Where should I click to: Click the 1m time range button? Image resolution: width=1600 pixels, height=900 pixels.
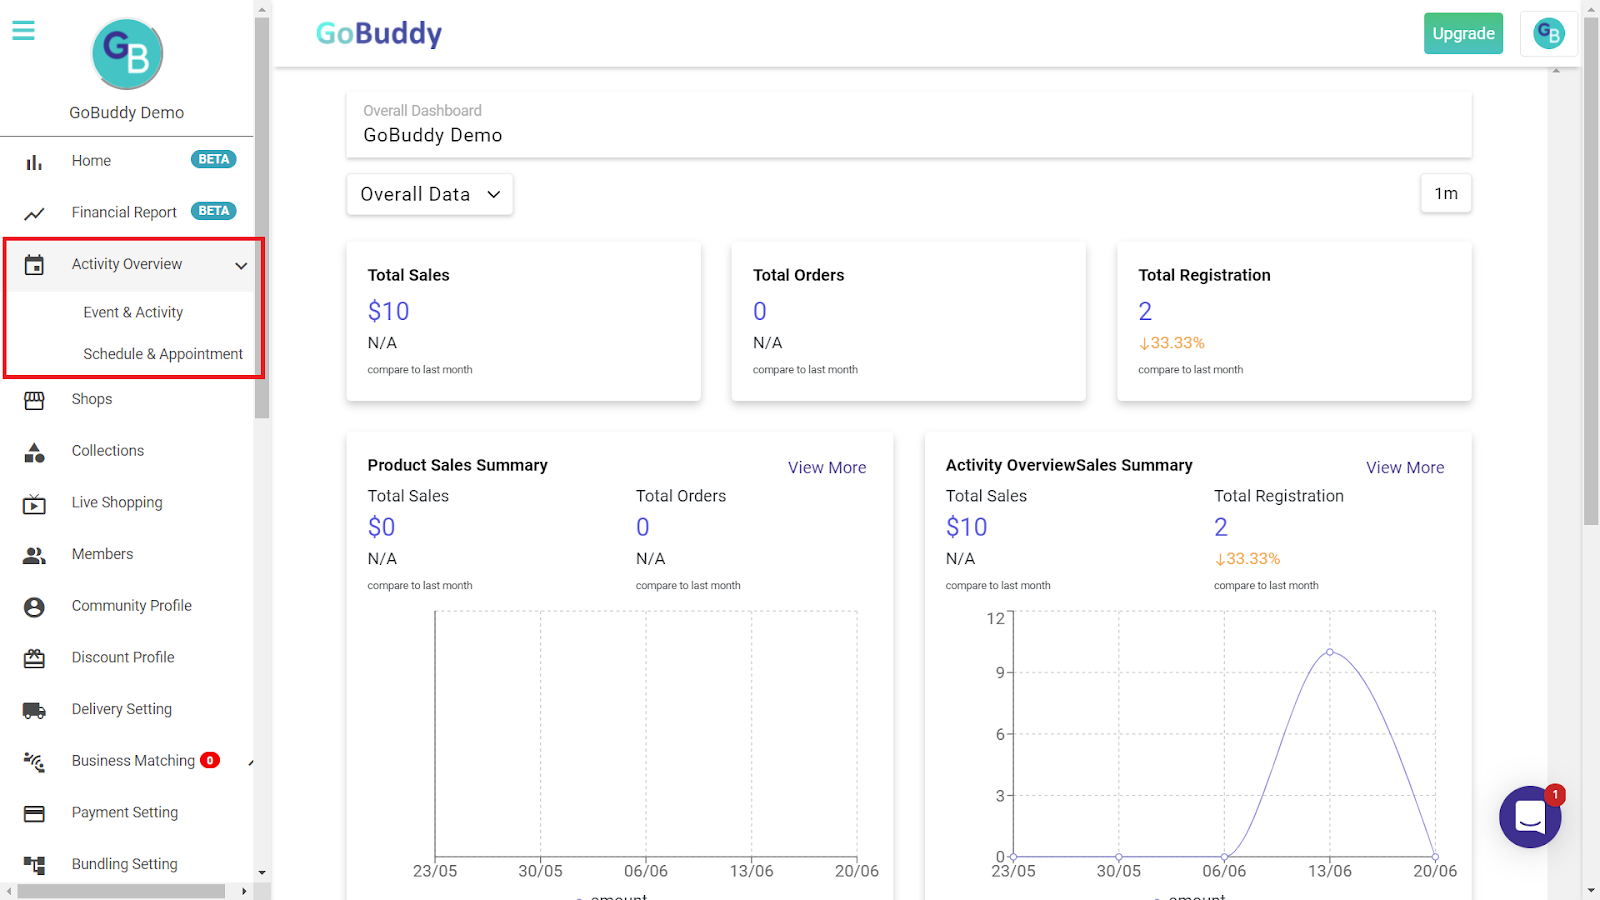(x=1446, y=193)
